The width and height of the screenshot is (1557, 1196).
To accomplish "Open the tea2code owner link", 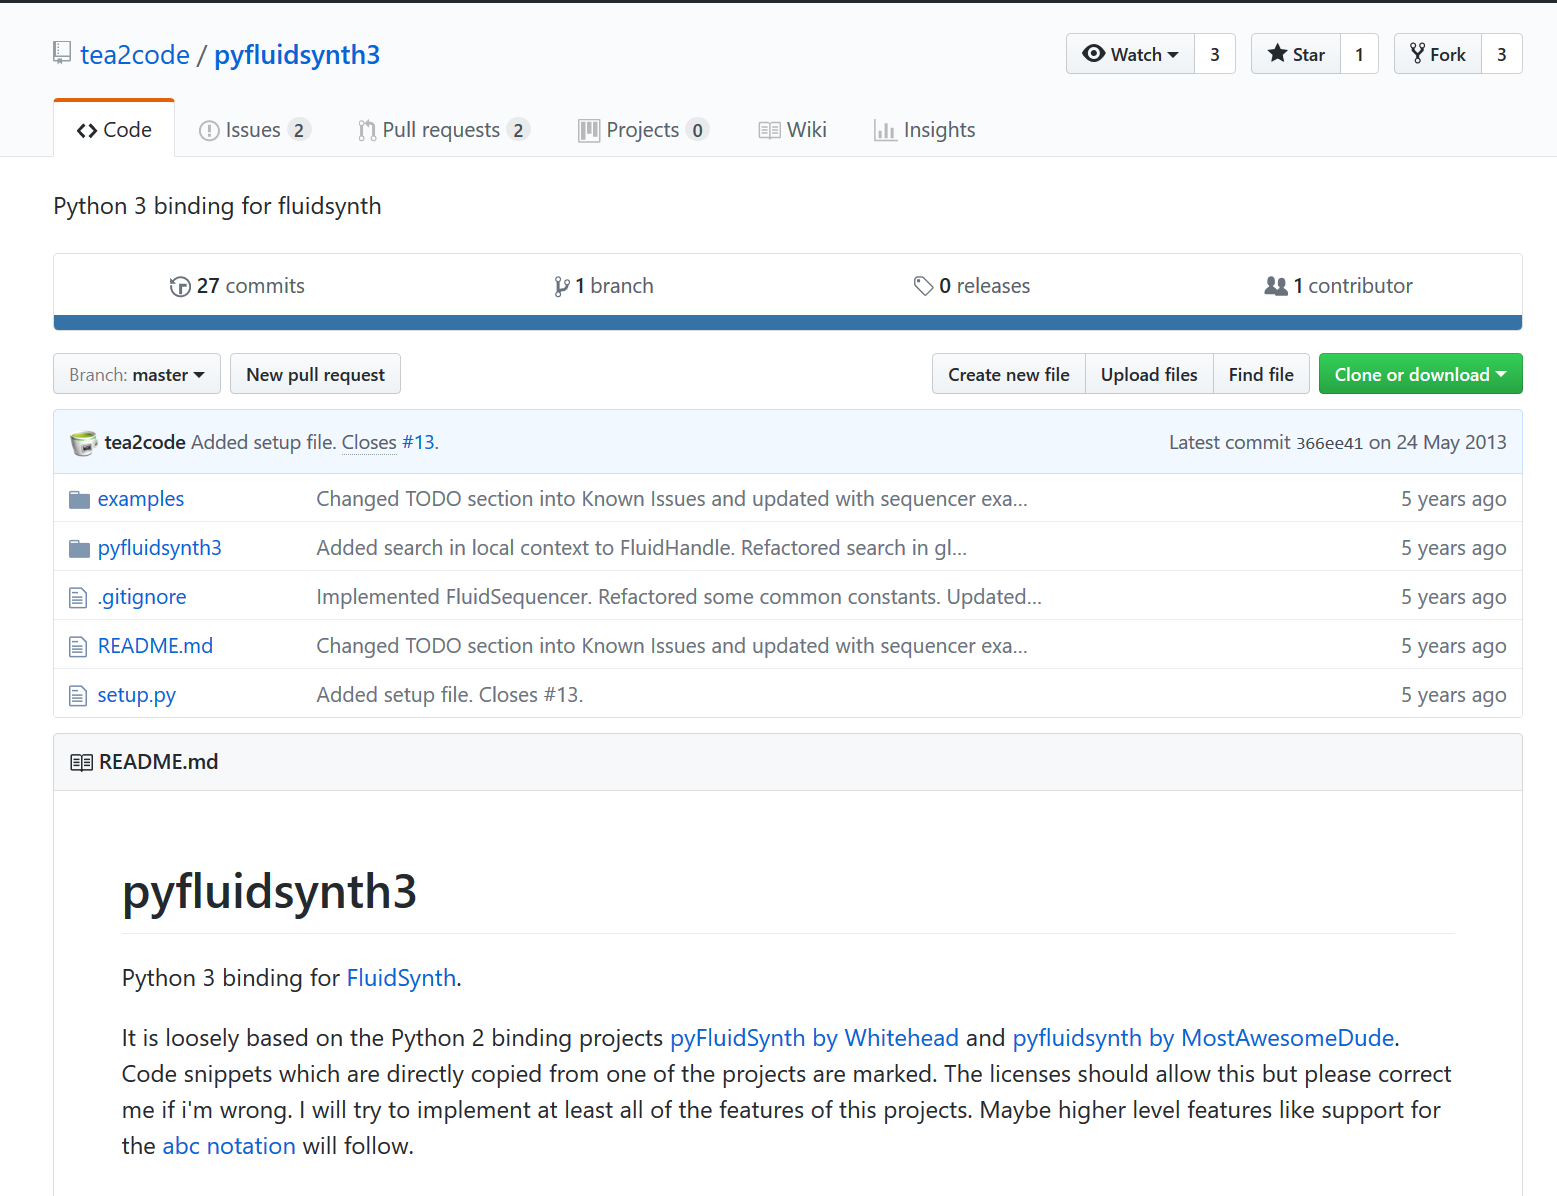I will [x=135, y=55].
